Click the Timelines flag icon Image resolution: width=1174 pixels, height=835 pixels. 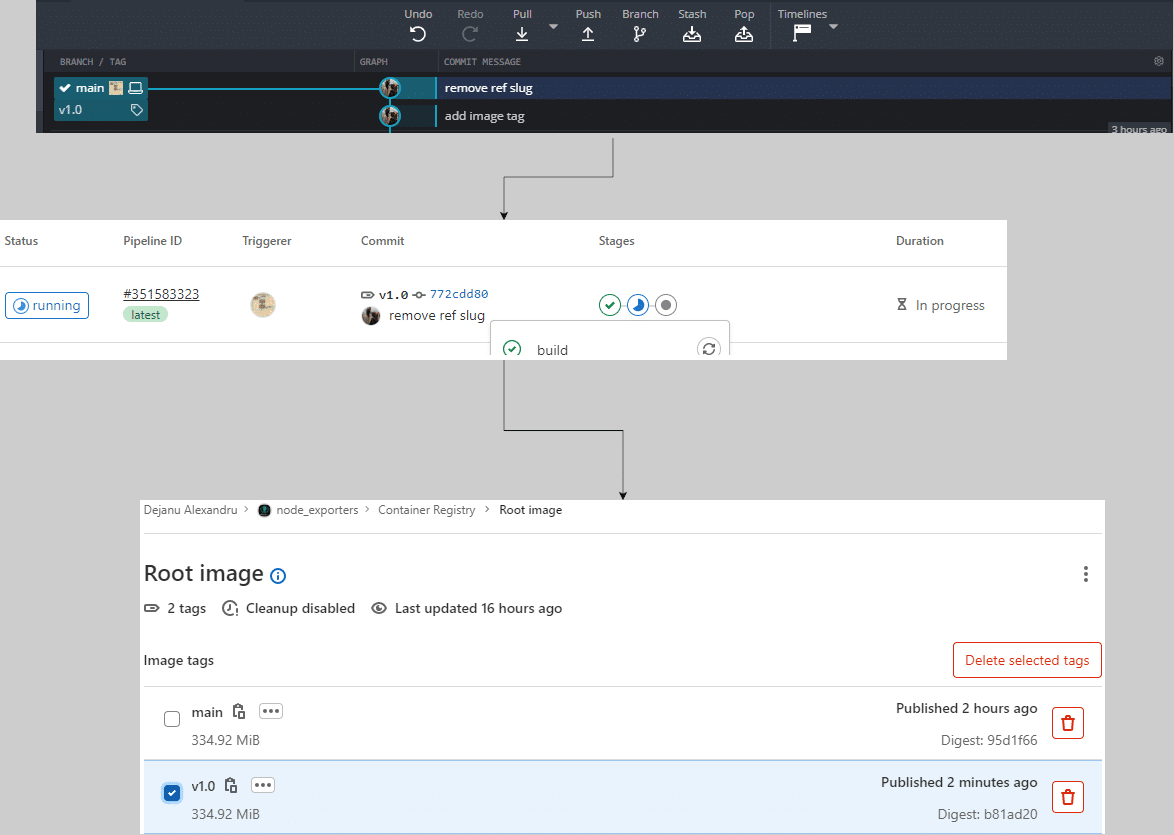point(802,33)
